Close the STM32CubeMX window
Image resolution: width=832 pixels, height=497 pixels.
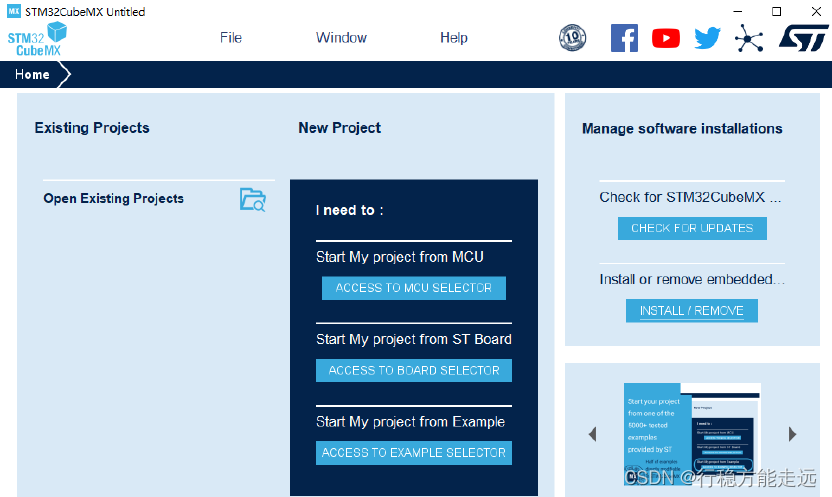point(816,11)
